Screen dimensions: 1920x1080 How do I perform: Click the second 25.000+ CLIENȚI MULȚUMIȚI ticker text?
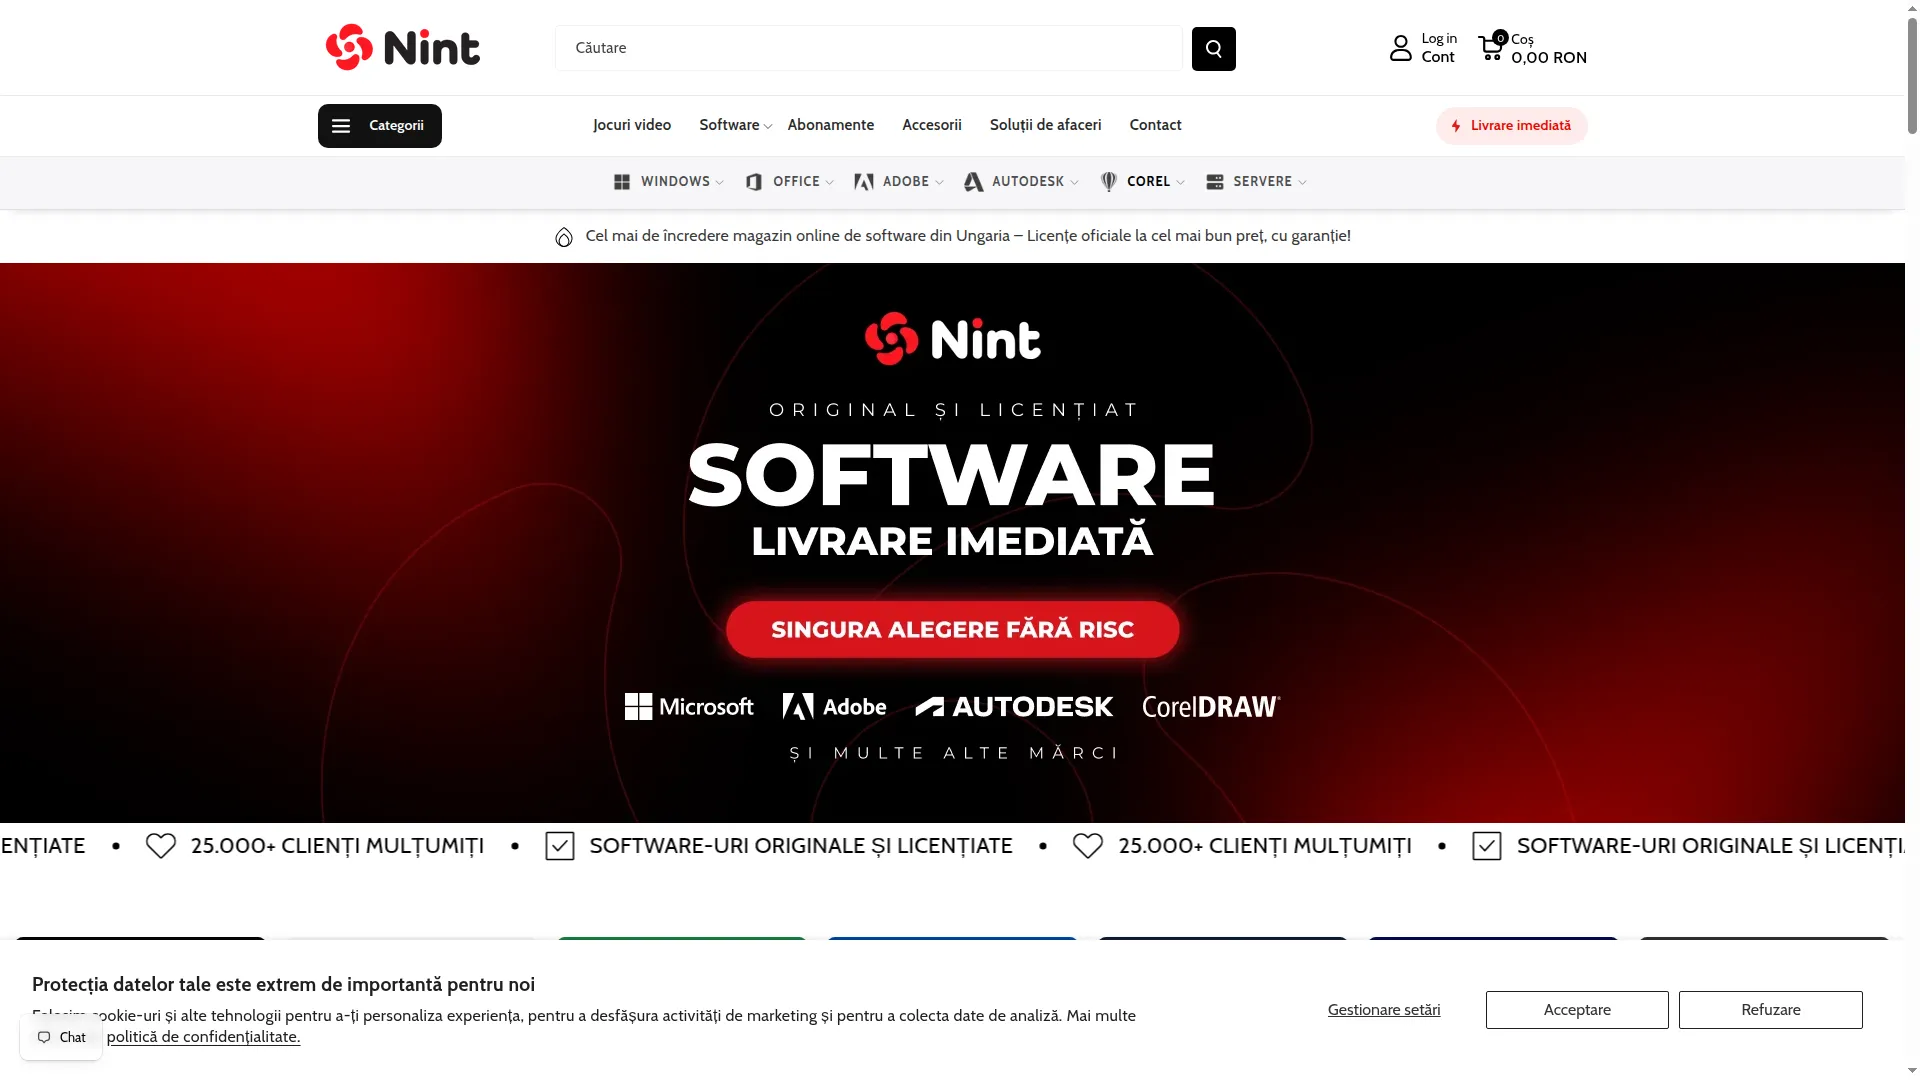(x=1265, y=846)
